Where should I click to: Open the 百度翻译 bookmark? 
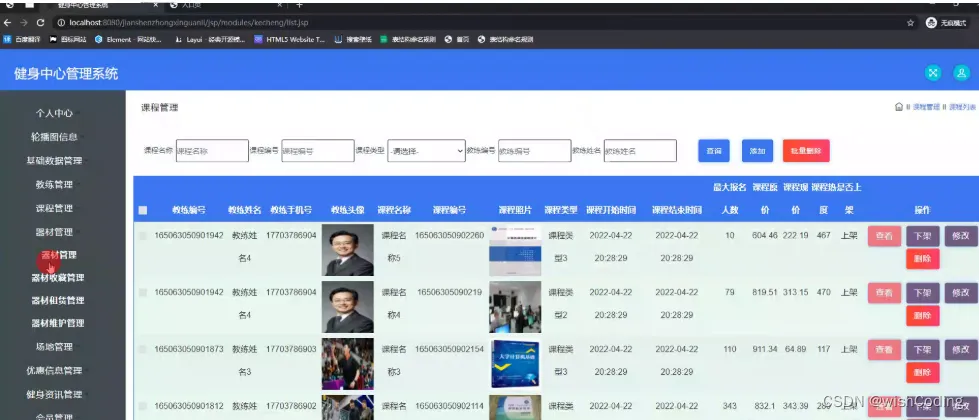(22, 39)
